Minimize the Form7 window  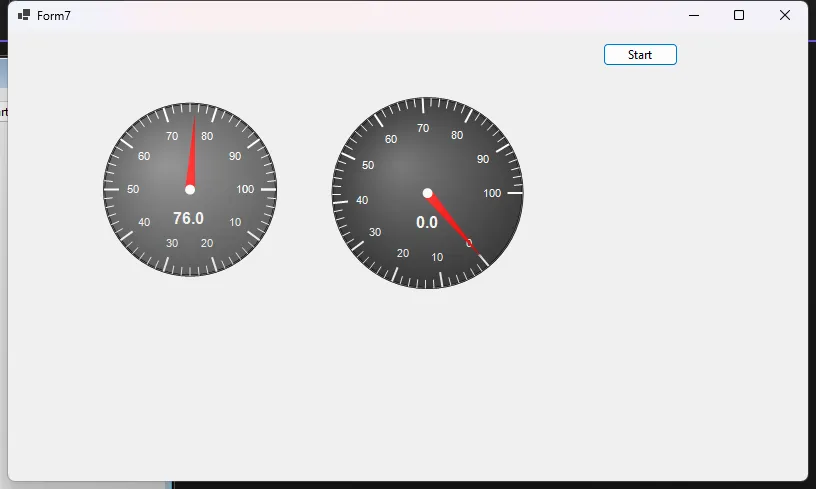point(693,15)
